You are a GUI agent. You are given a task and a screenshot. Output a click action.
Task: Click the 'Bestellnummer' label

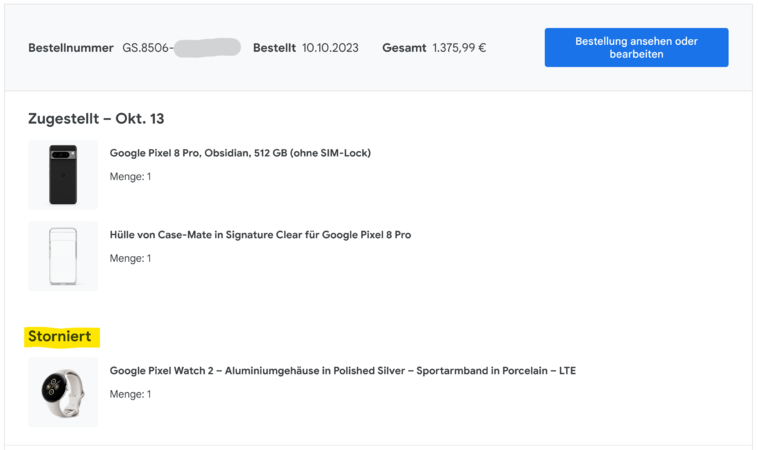[x=71, y=48]
